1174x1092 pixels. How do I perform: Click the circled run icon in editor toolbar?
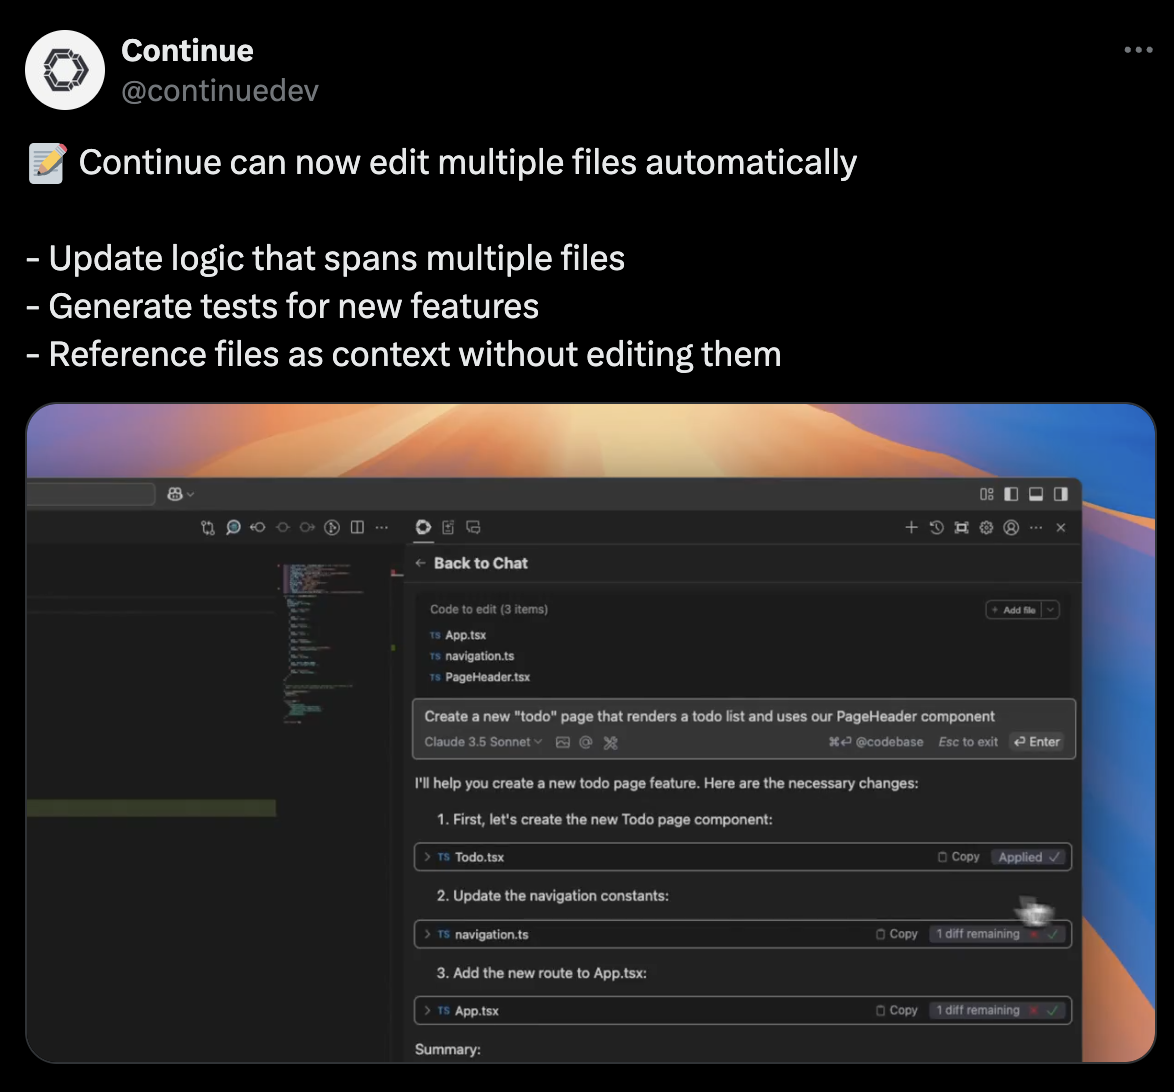point(332,527)
